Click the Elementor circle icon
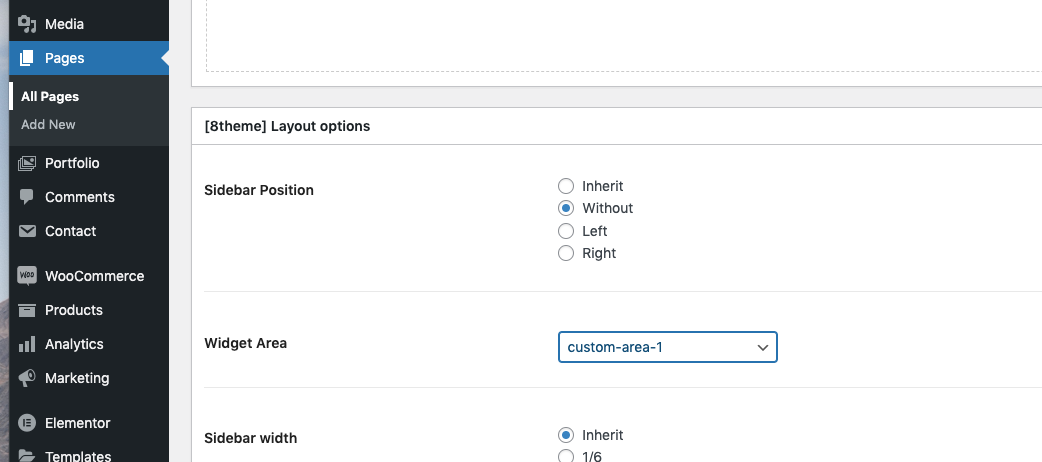The image size is (1042, 462). tap(27, 423)
